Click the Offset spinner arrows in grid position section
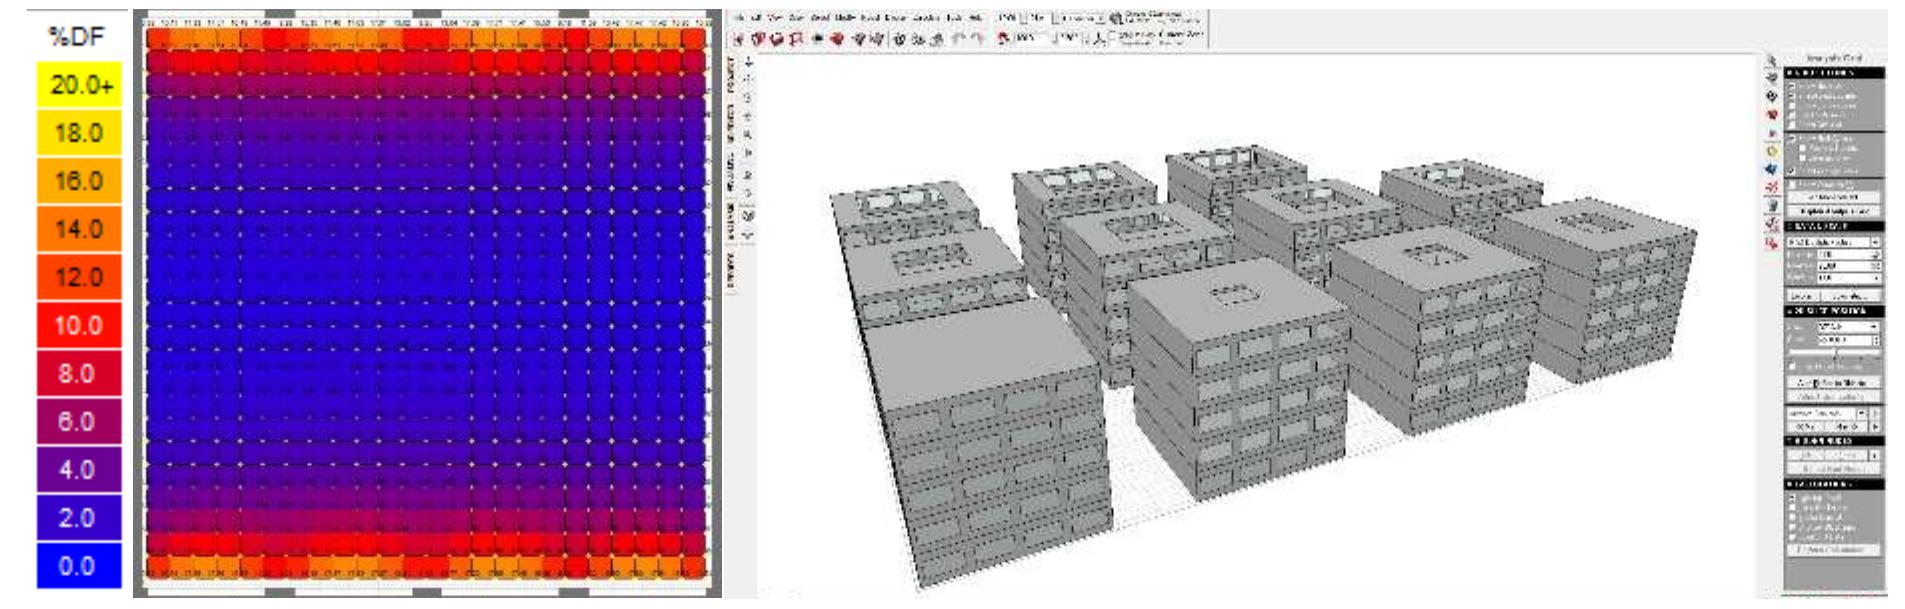This screenshot has width=1905, height=609. pos(1876,341)
